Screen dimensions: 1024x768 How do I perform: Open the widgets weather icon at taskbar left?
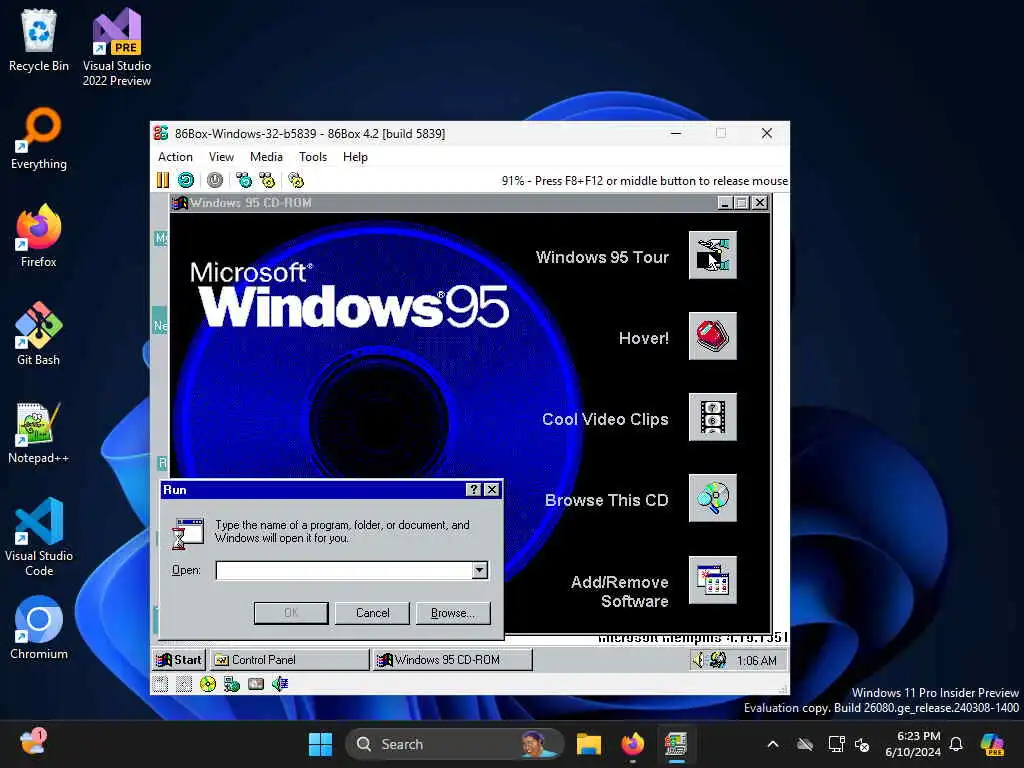33,743
